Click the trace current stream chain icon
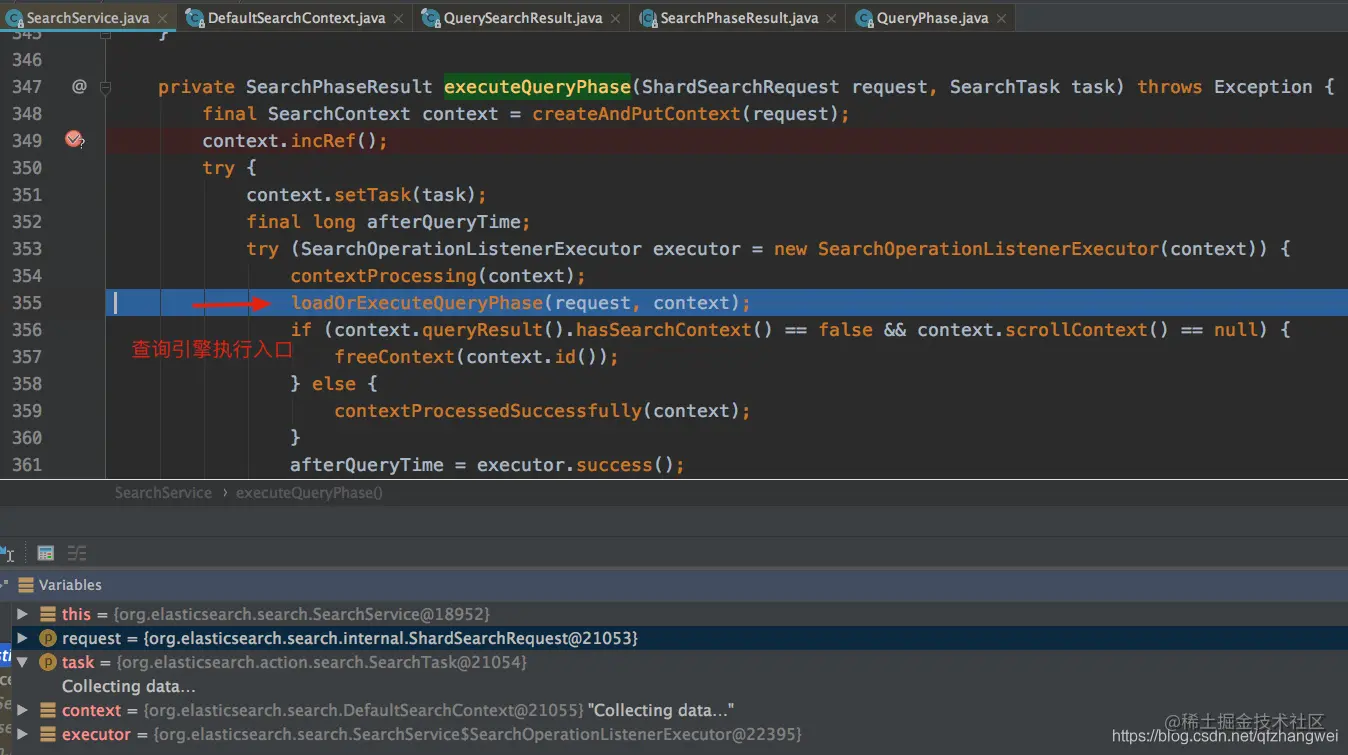 click(76, 553)
